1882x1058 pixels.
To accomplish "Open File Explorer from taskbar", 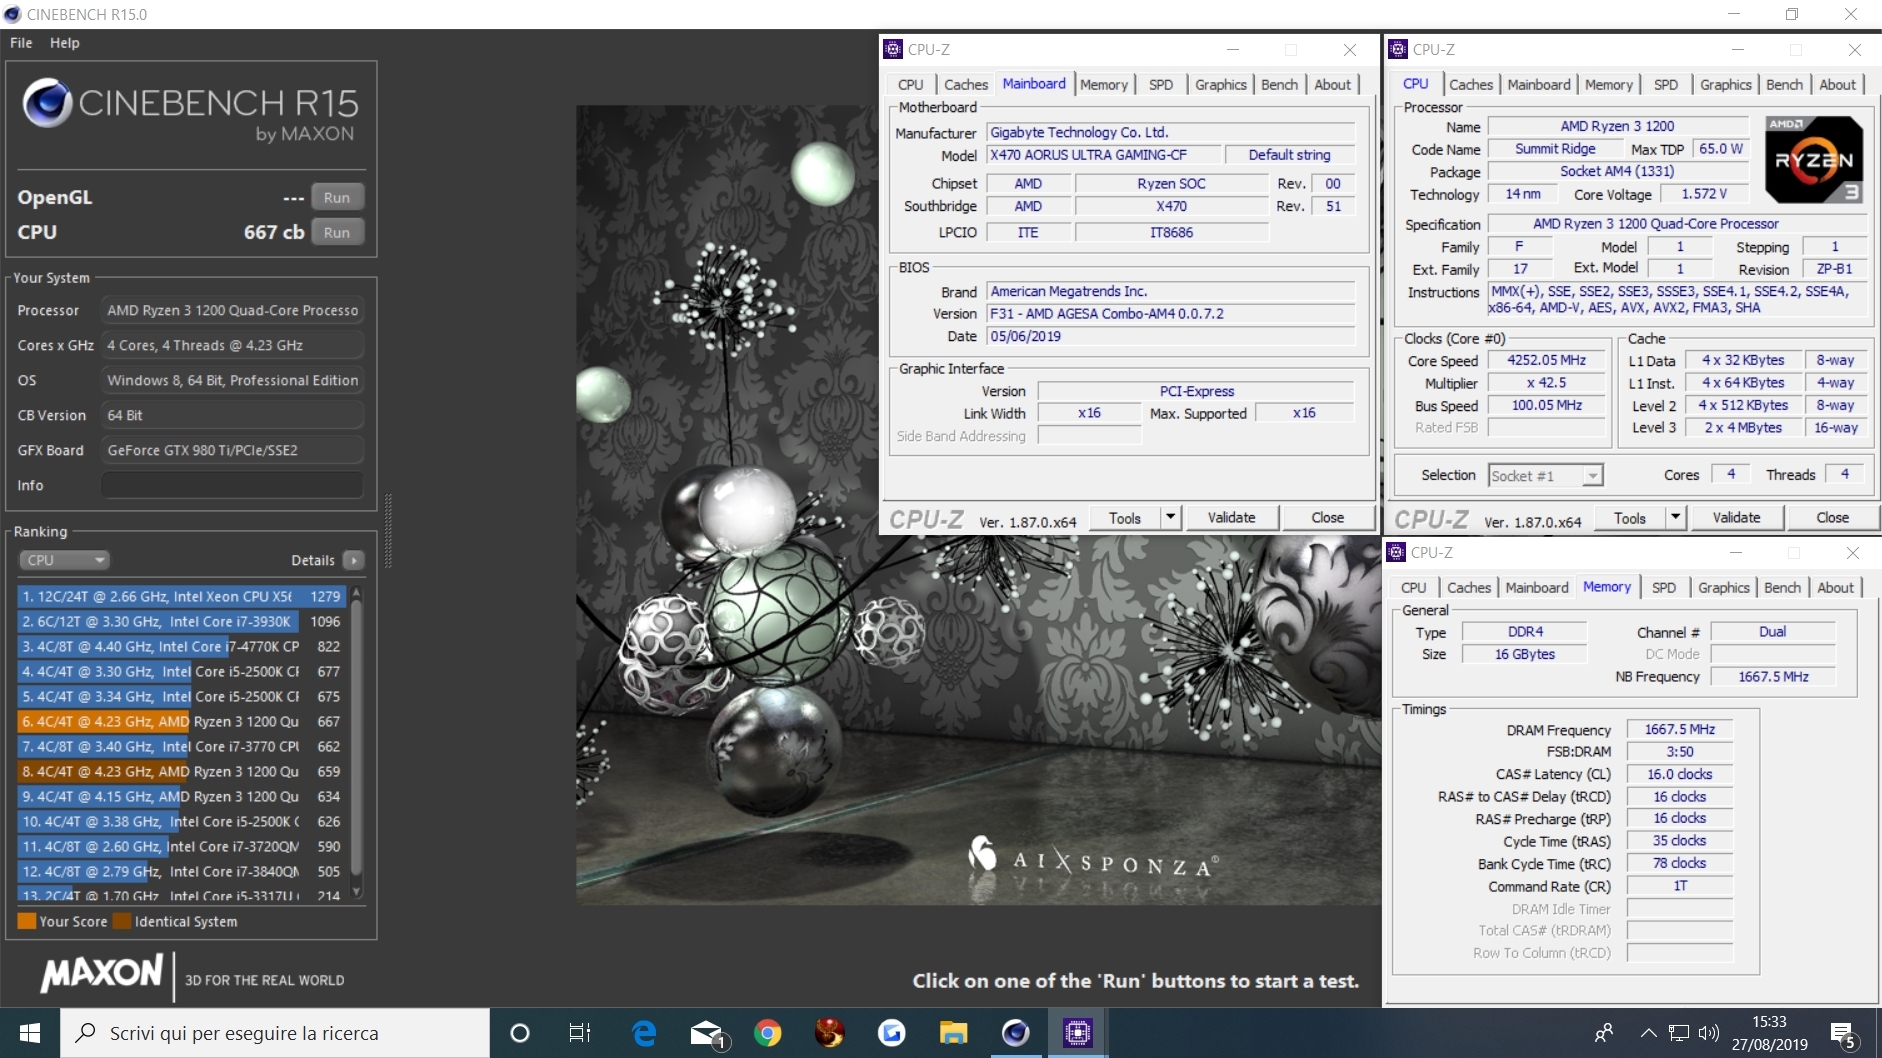I will tap(953, 1033).
